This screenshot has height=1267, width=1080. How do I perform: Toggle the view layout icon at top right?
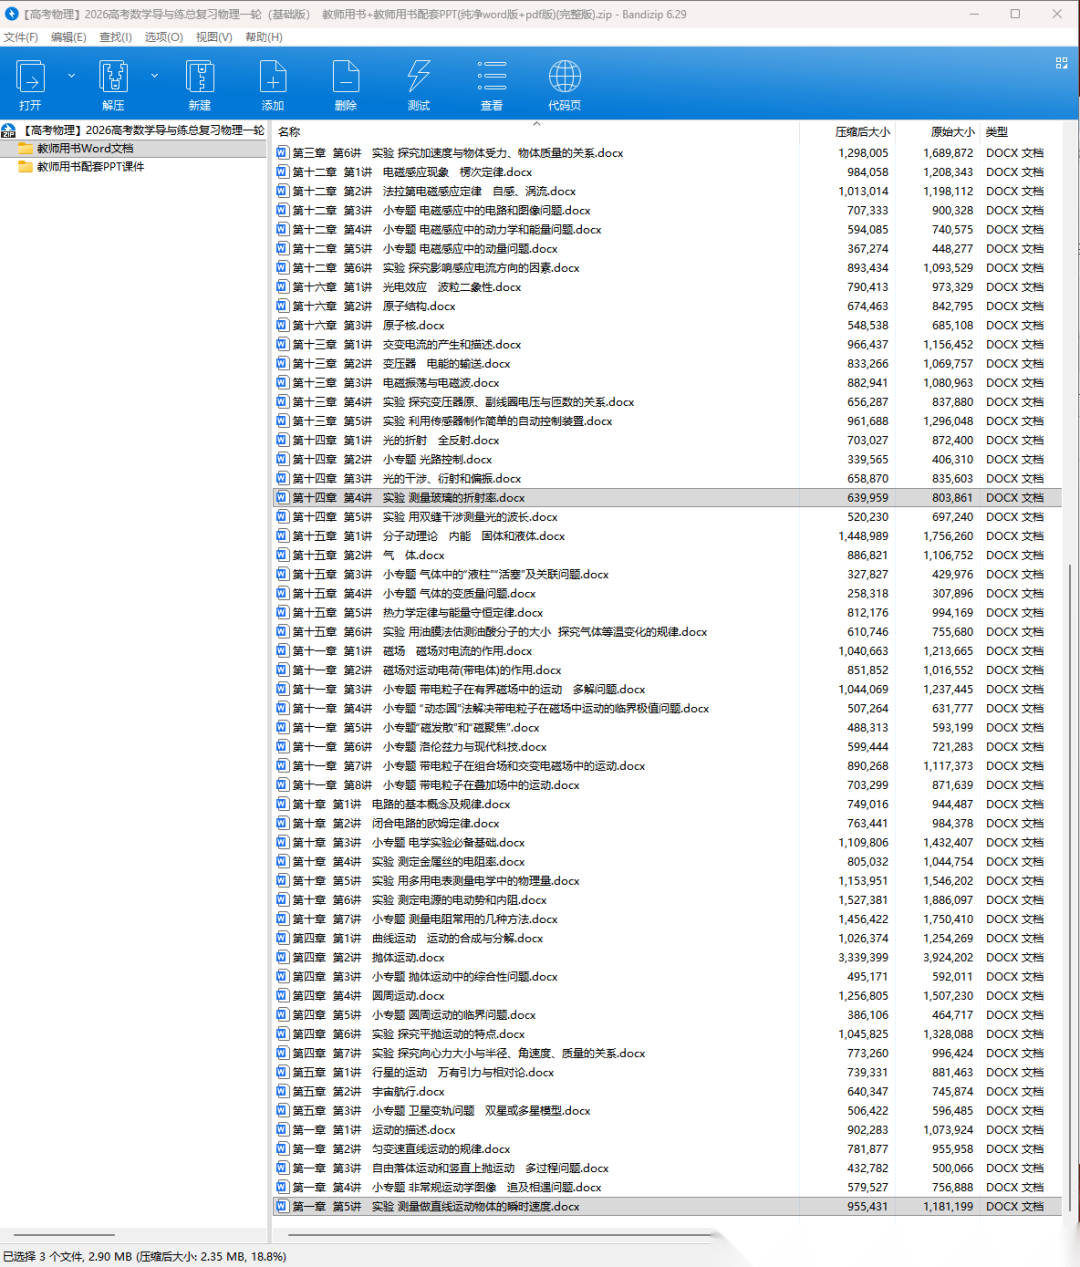[x=1061, y=63]
